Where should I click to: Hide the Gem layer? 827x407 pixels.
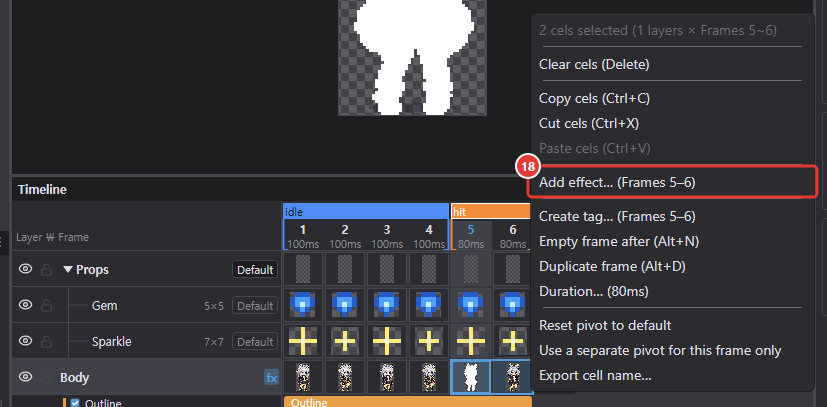click(25, 305)
